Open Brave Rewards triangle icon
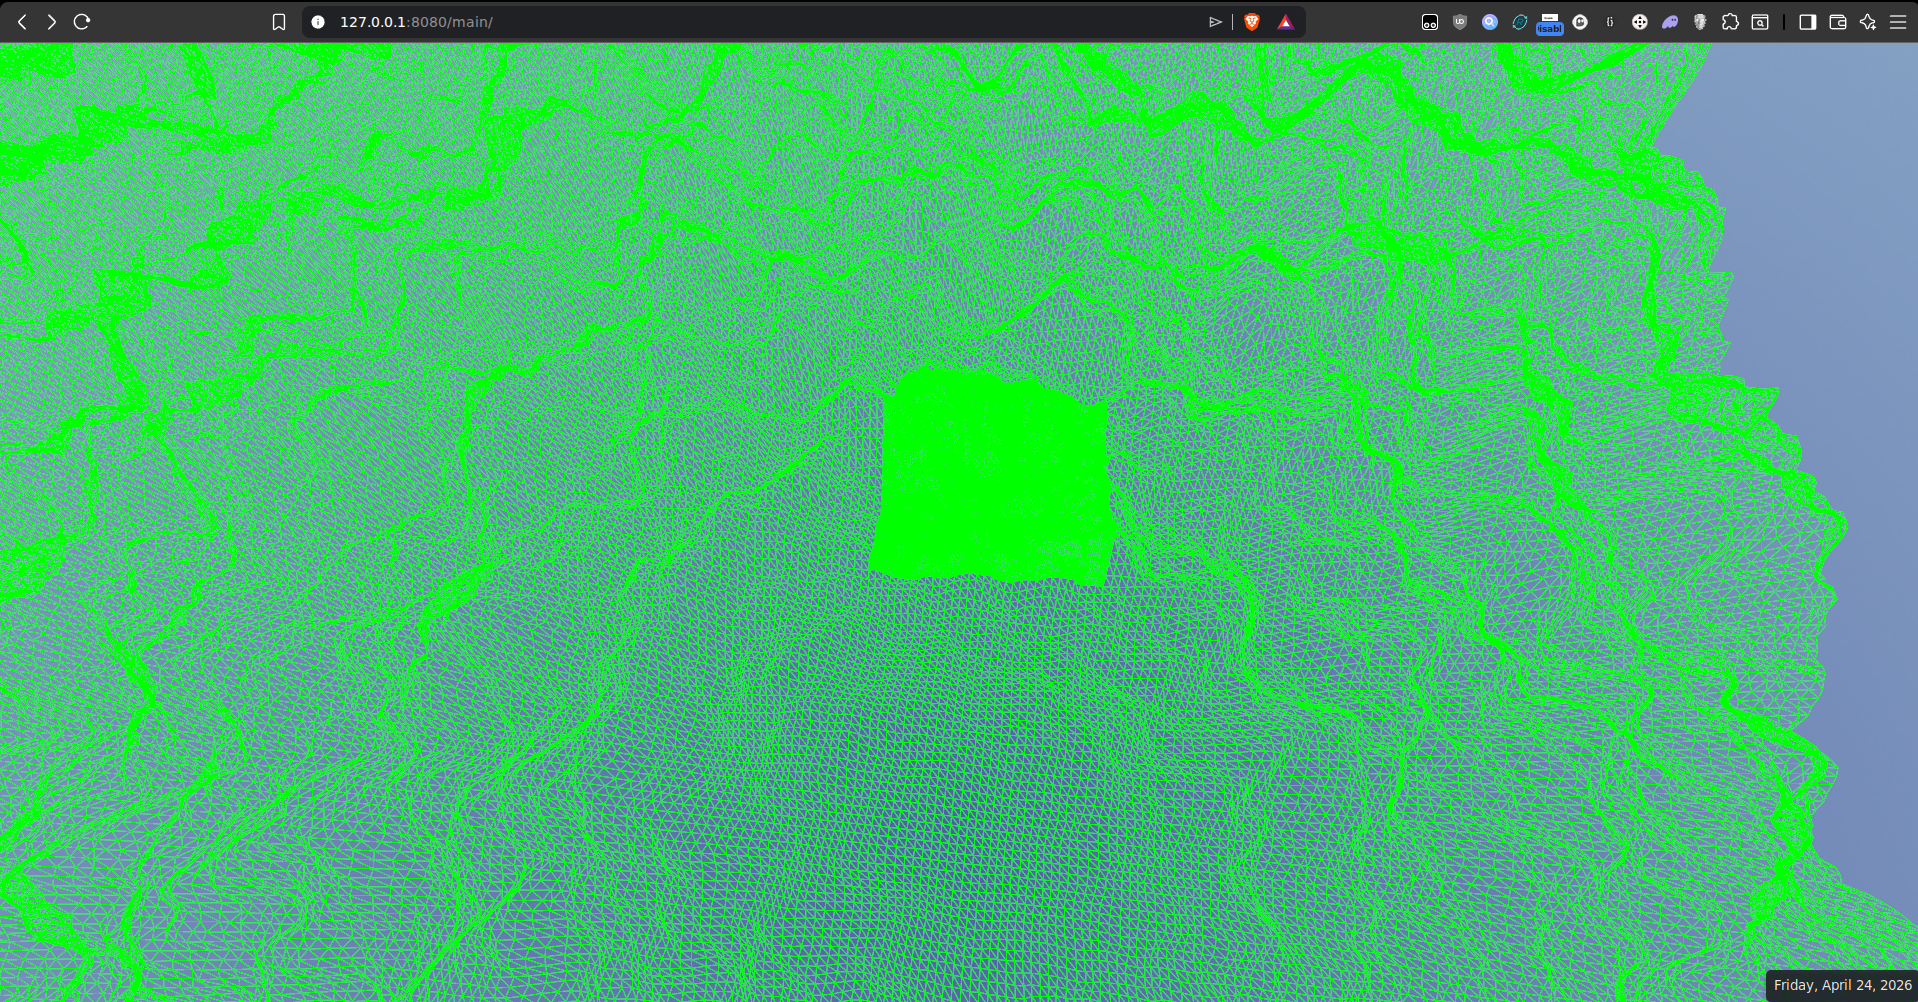This screenshot has height=1002, width=1918. click(1286, 22)
